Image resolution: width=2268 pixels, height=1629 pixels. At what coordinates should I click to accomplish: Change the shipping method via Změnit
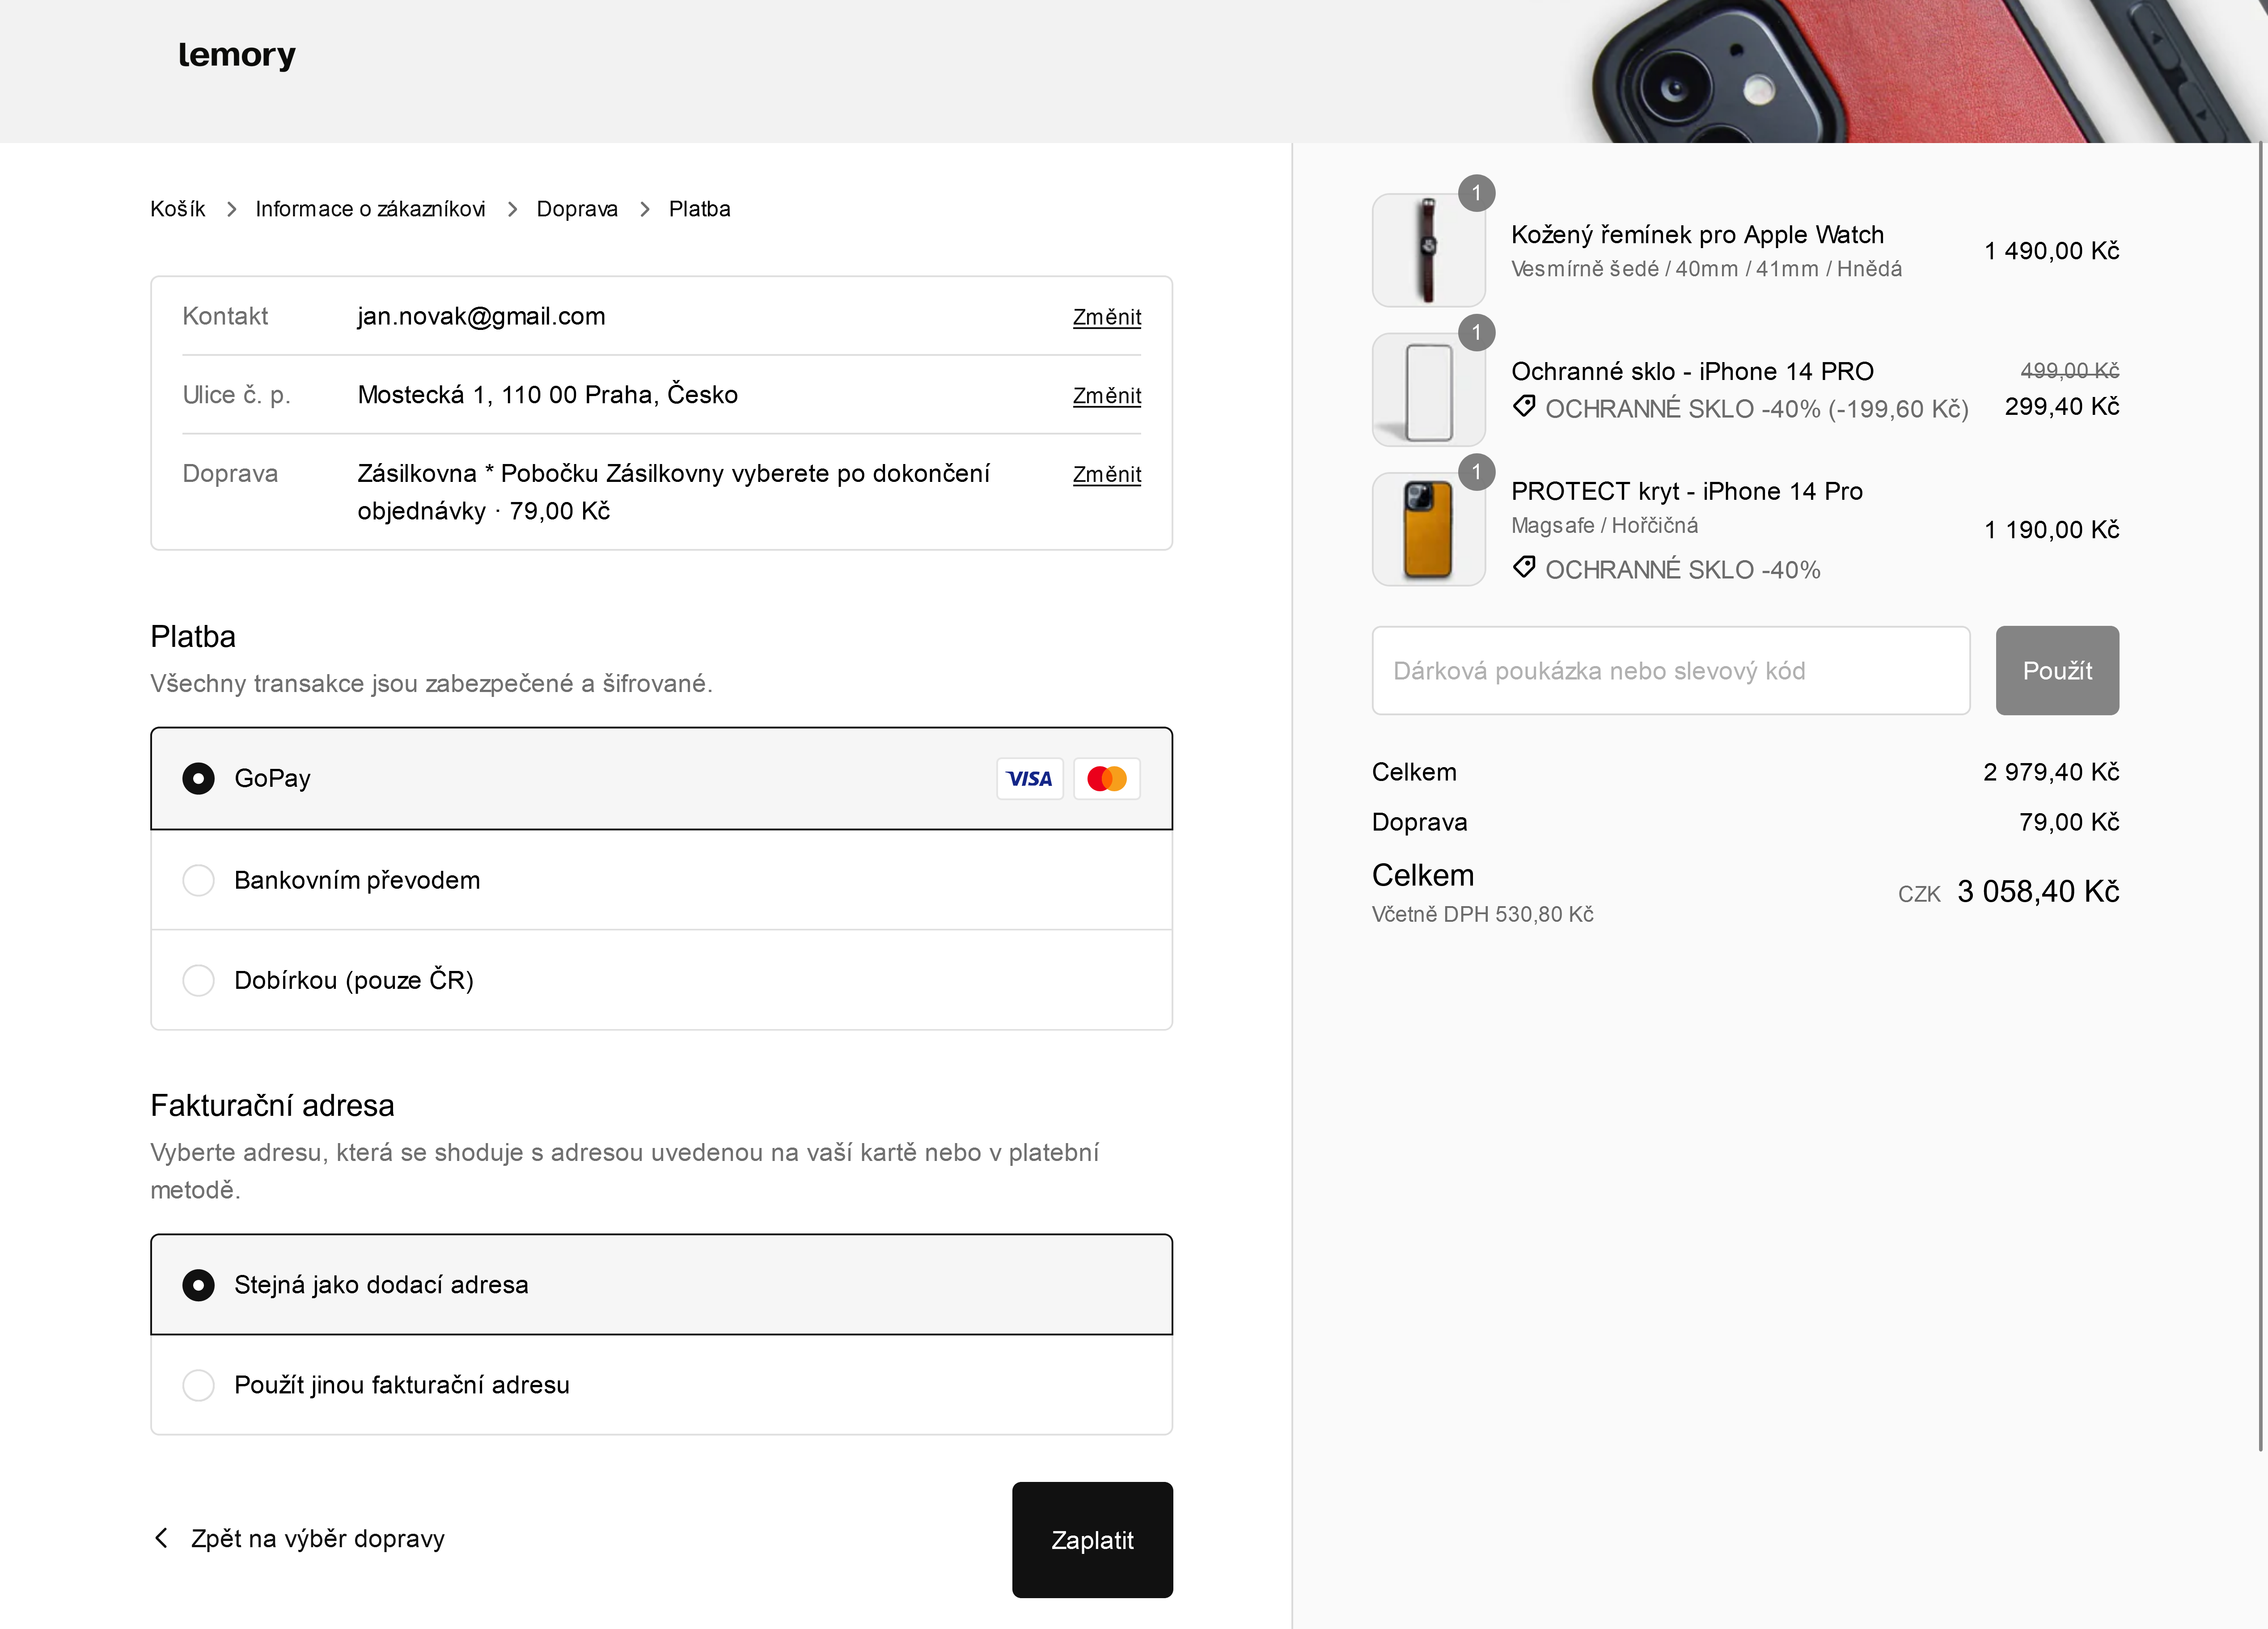click(x=1107, y=475)
